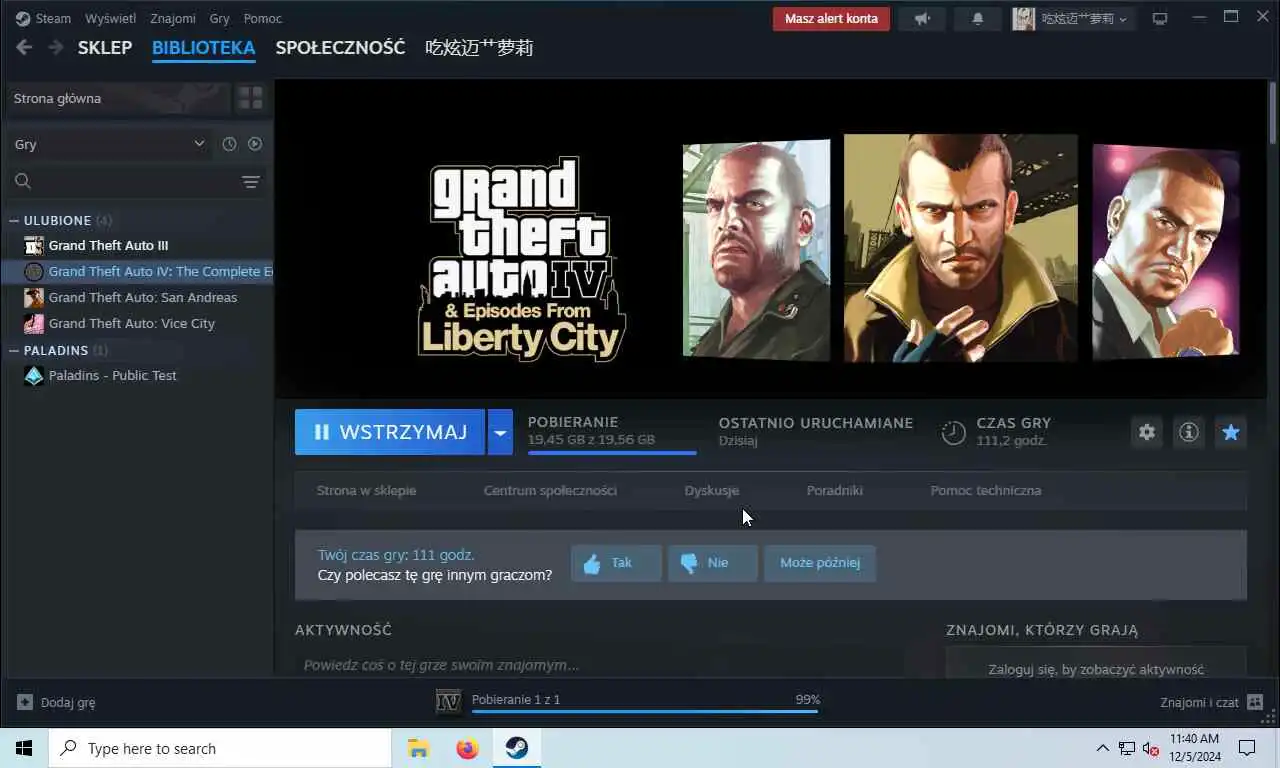Click the Big Picture monitor icon
The height and width of the screenshot is (768, 1280).
tap(1160, 18)
